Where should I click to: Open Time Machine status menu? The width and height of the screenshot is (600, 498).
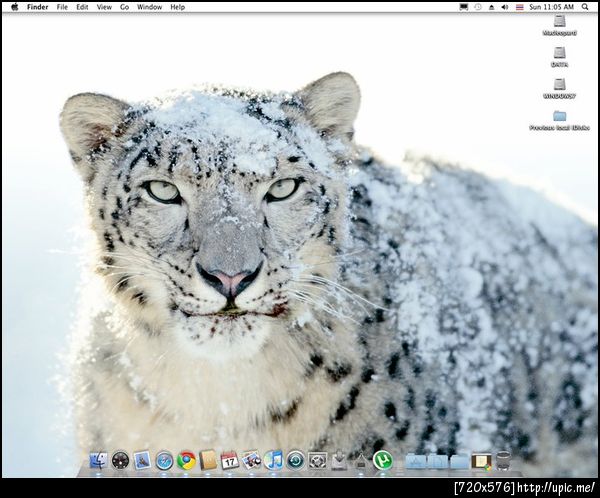click(x=478, y=7)
